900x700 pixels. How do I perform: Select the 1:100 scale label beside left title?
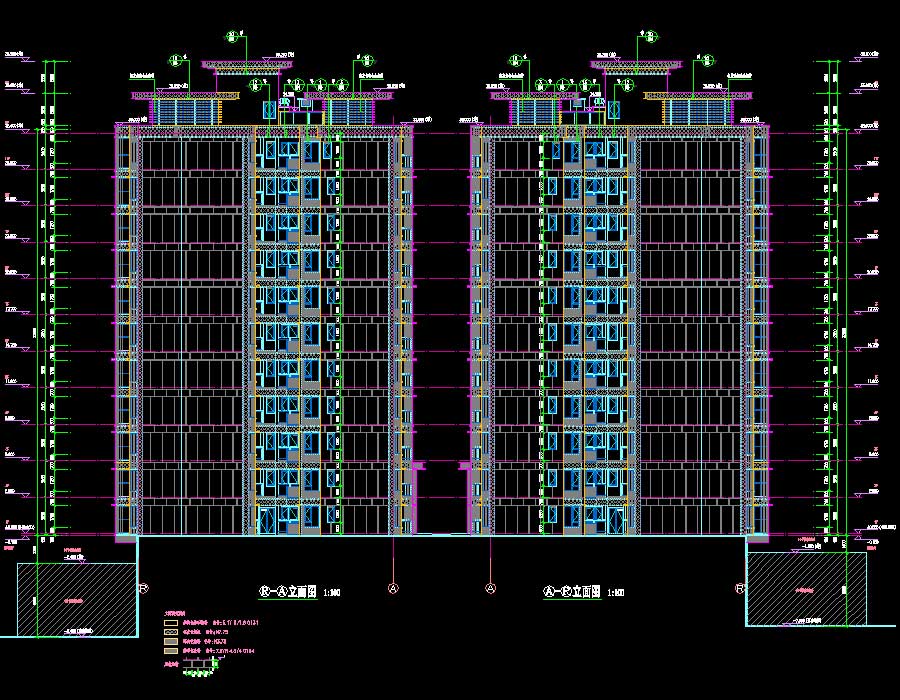coord(332,593)
